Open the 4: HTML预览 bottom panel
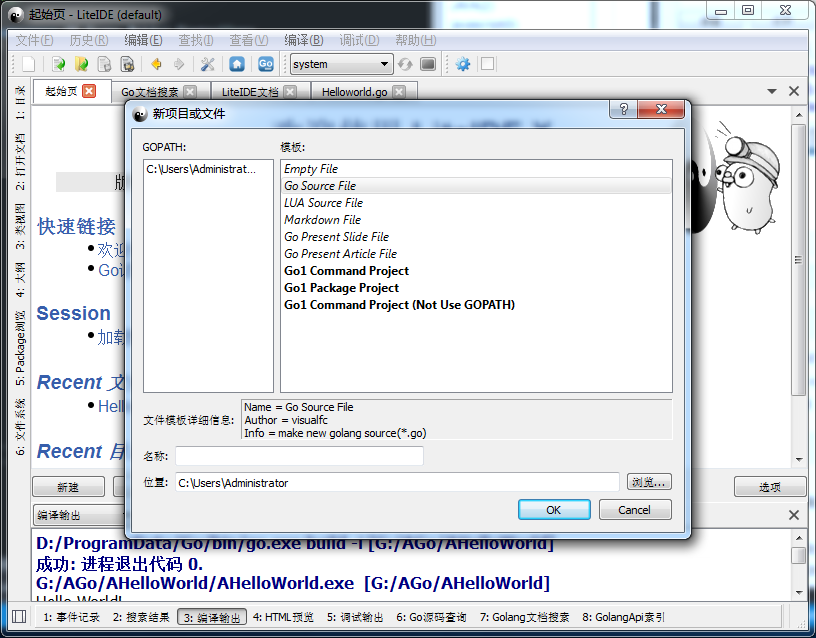Screen dimensions: 816x638 point(283,617)
